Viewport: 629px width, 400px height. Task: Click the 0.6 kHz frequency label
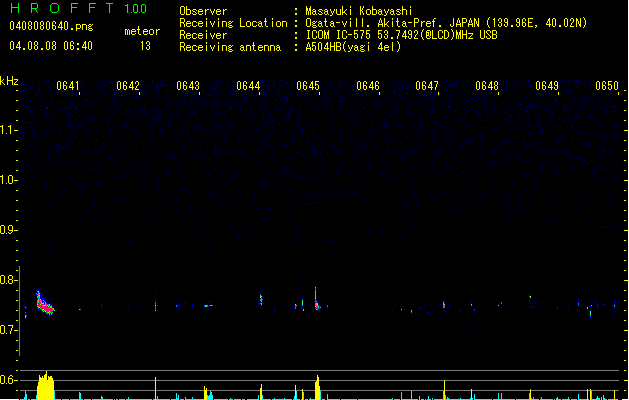(8, 380)
